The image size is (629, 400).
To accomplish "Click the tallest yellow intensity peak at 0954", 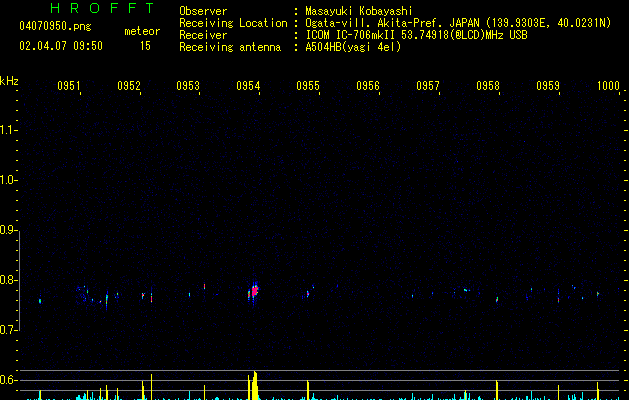I will pos(255,385).
